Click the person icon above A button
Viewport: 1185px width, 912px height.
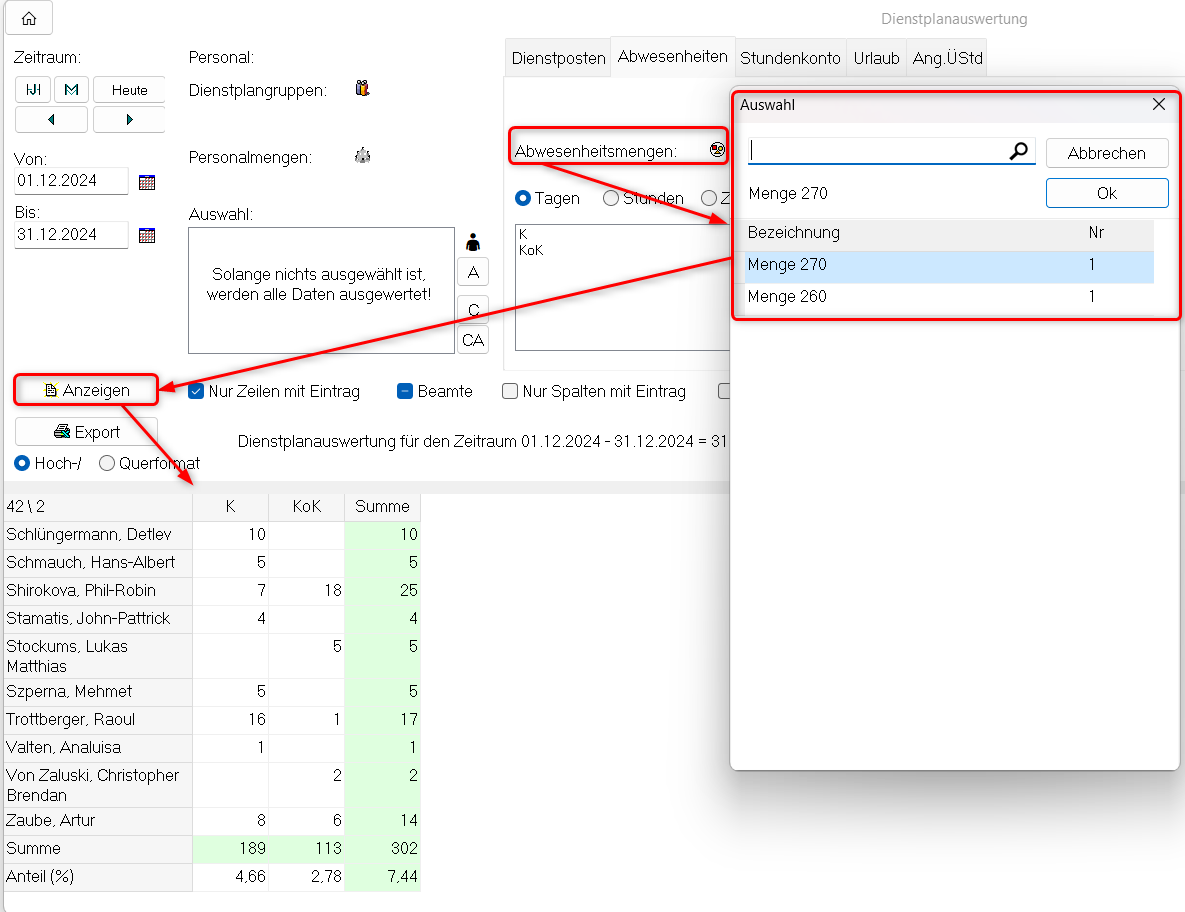point(473,242)
